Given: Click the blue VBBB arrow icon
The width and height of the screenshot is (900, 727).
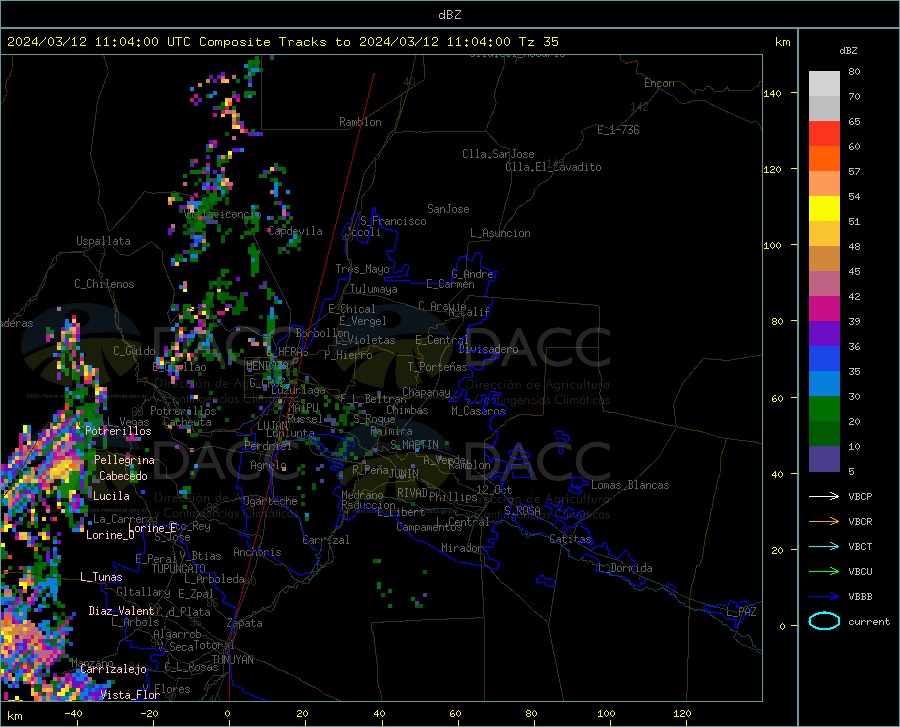Looking at the screenshot, I should click(x=824, y=596).
